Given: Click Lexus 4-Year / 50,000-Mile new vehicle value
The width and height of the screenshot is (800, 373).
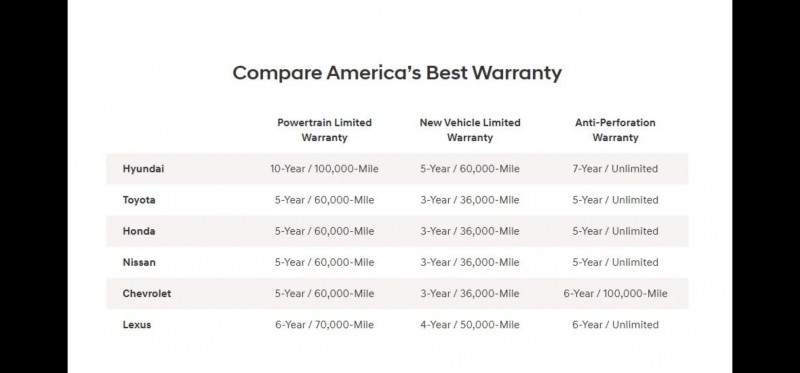Looking at the screenshot, I should [x=470, y=325].
